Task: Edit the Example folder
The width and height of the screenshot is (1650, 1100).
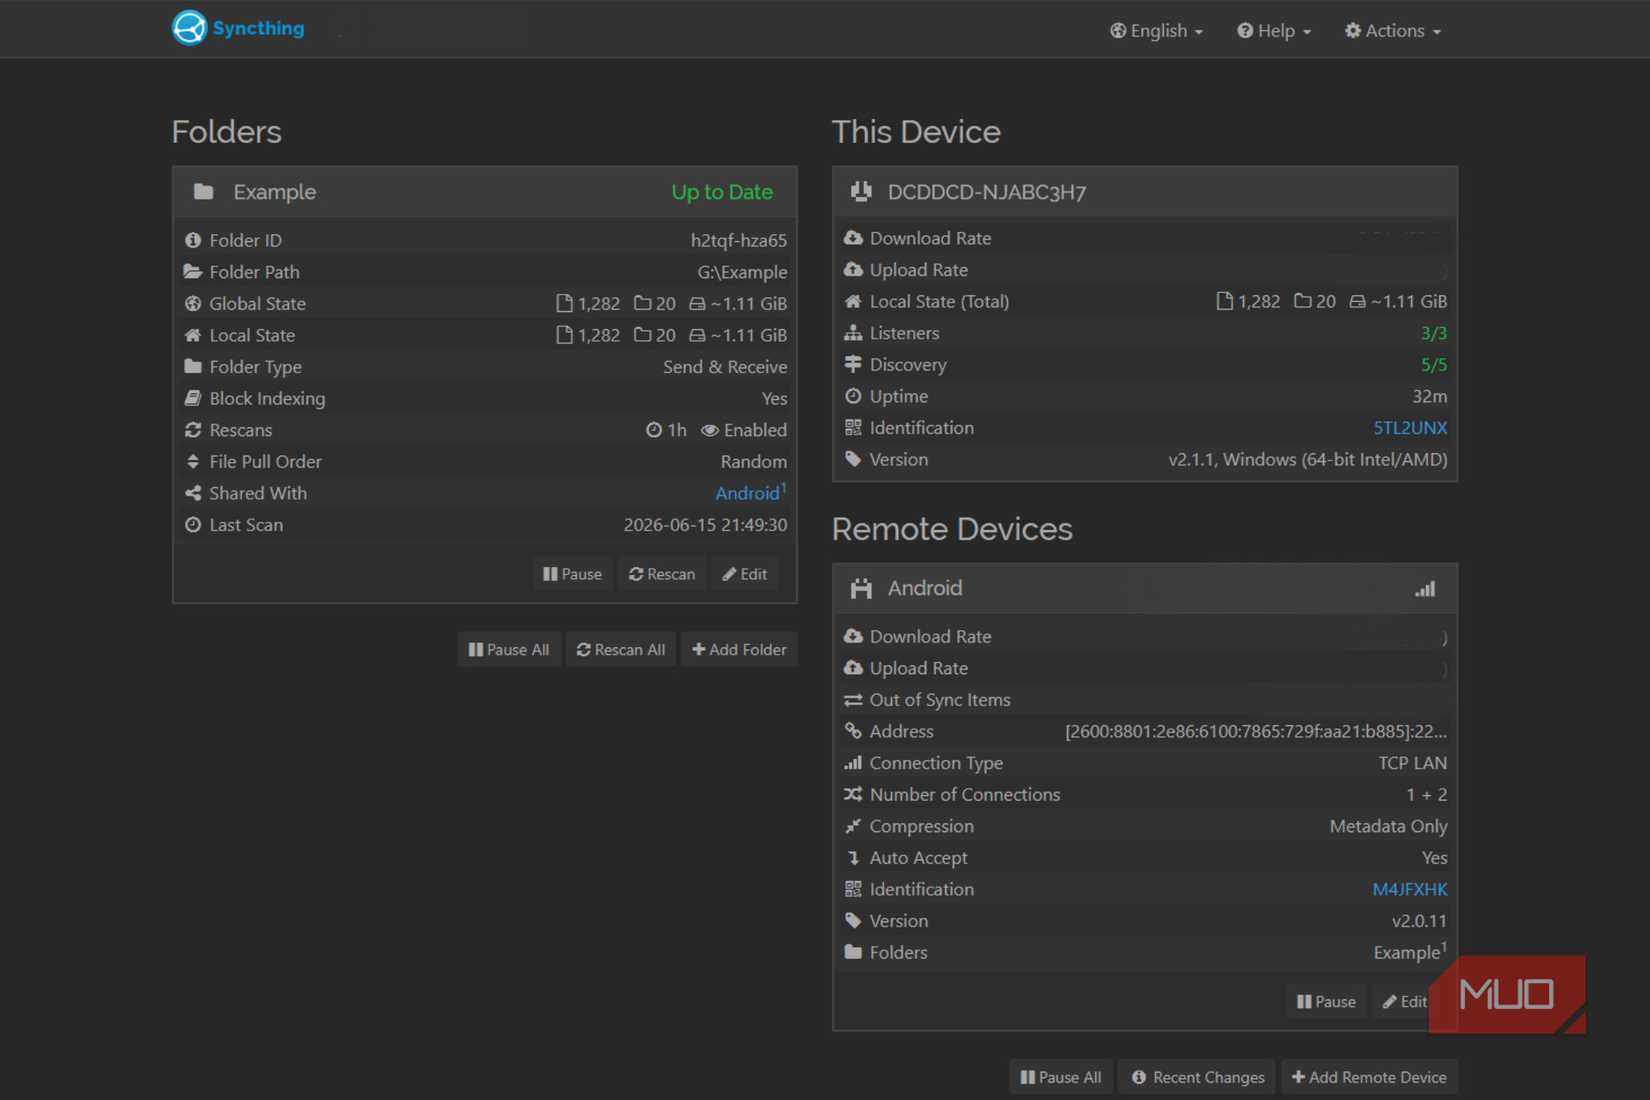Action: pyautogui.click(x=745, y=574)
